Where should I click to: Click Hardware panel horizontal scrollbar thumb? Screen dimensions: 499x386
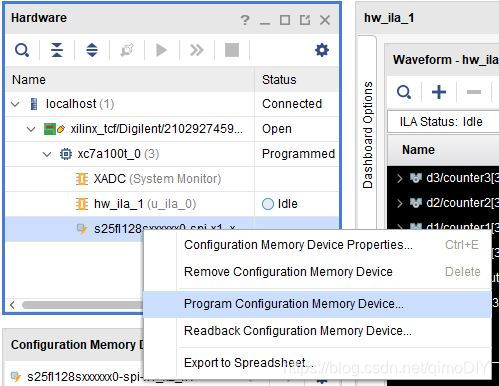(x=83, y=305)
